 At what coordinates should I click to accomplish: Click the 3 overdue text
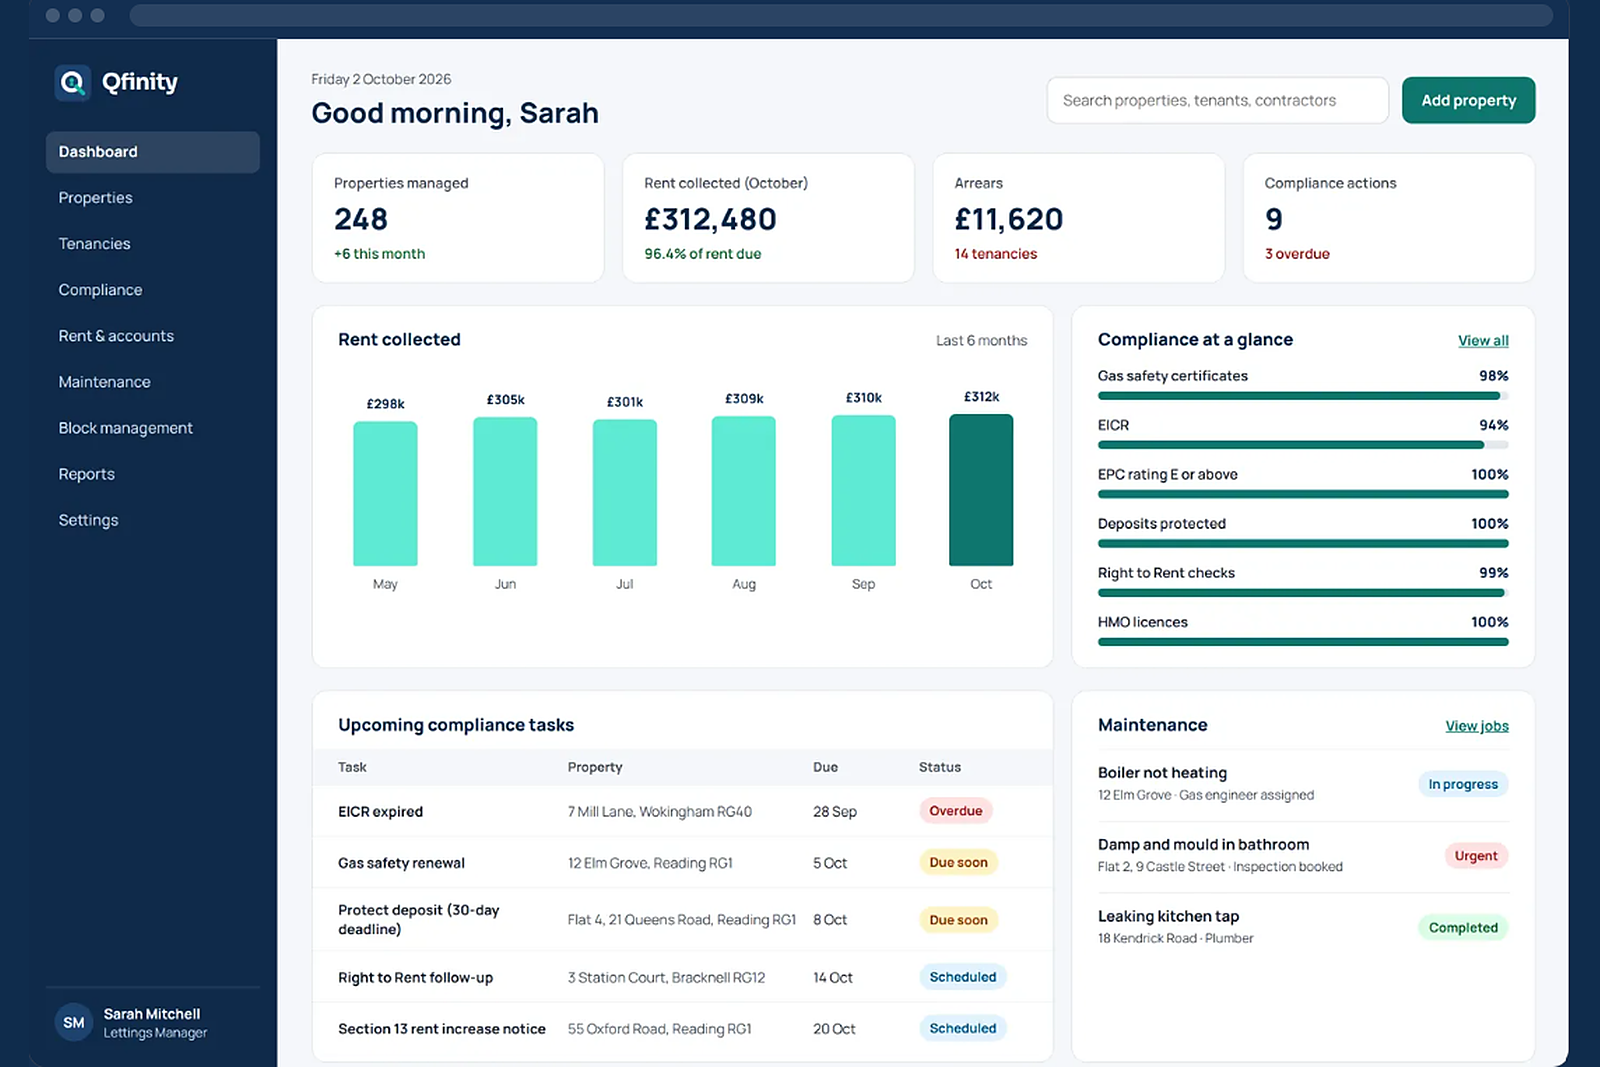(1297, 254)
